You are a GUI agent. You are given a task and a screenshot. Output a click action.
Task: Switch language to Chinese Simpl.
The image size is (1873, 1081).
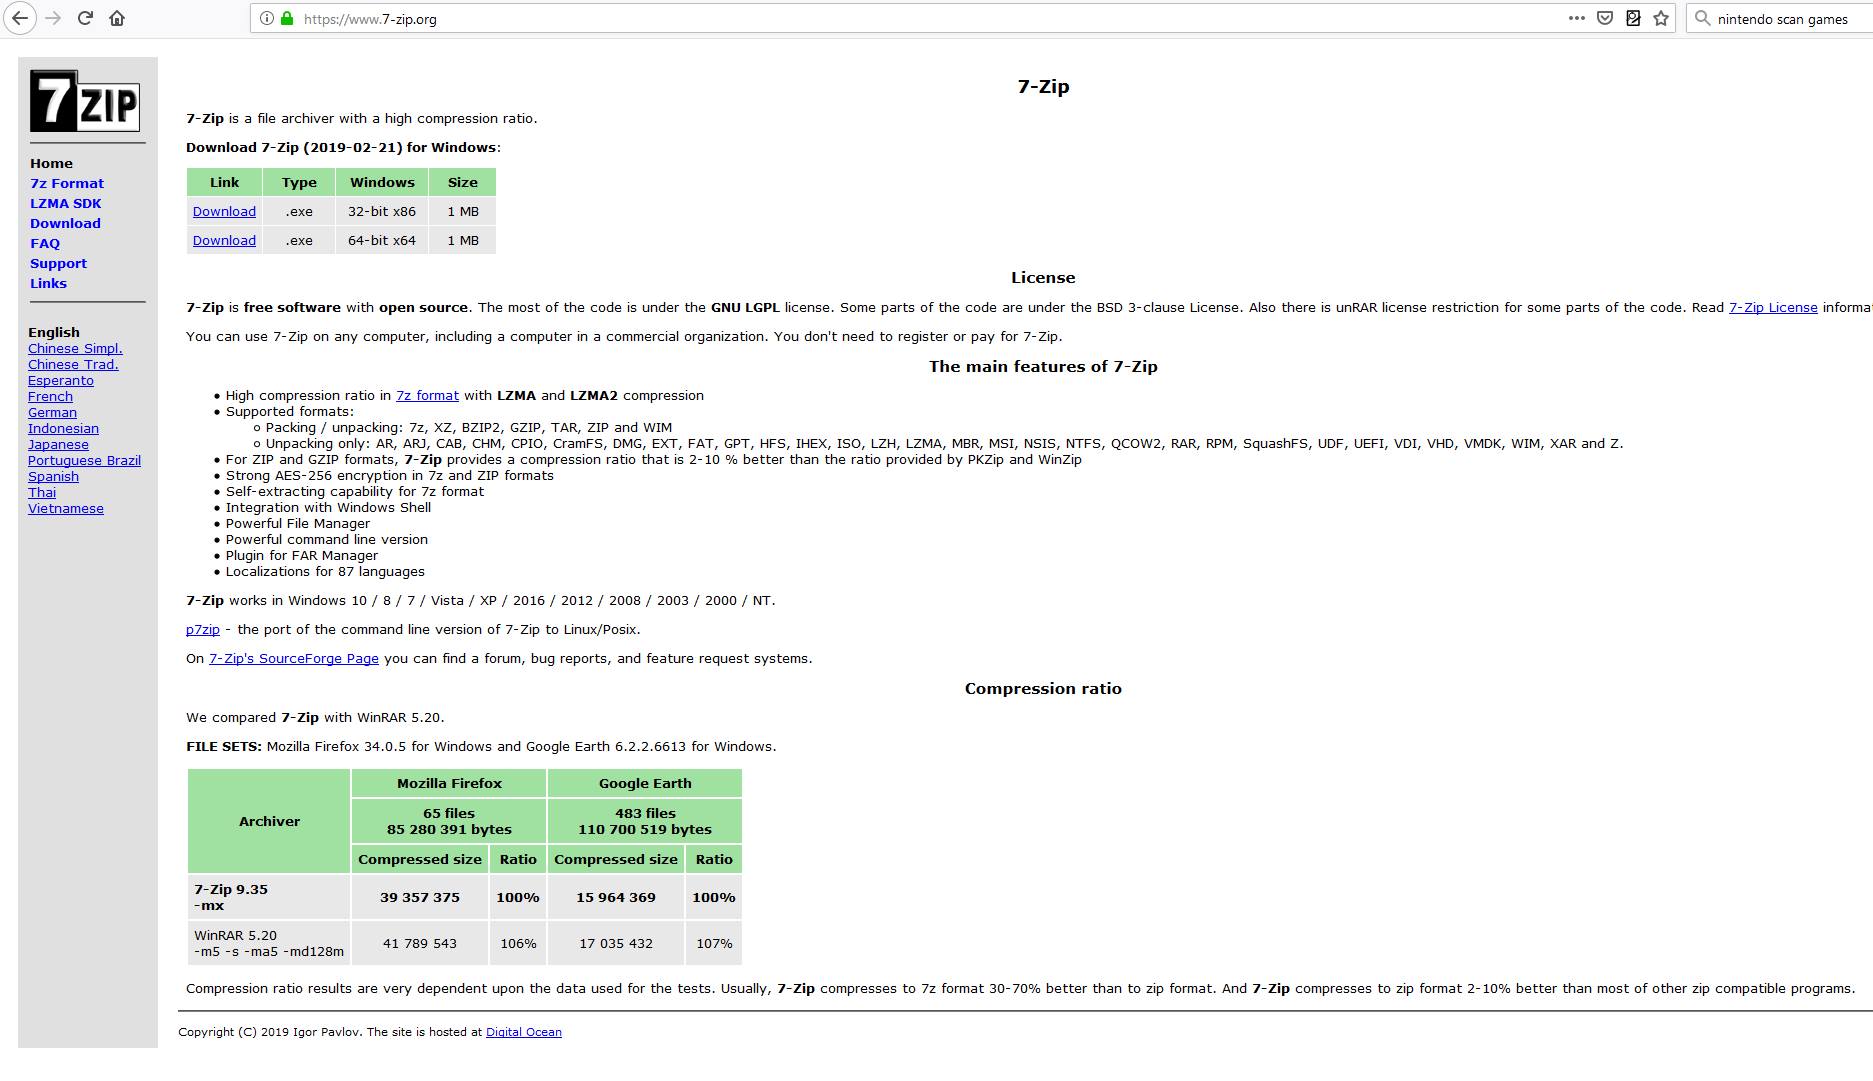pyautogui.click(x=75, y=348)
